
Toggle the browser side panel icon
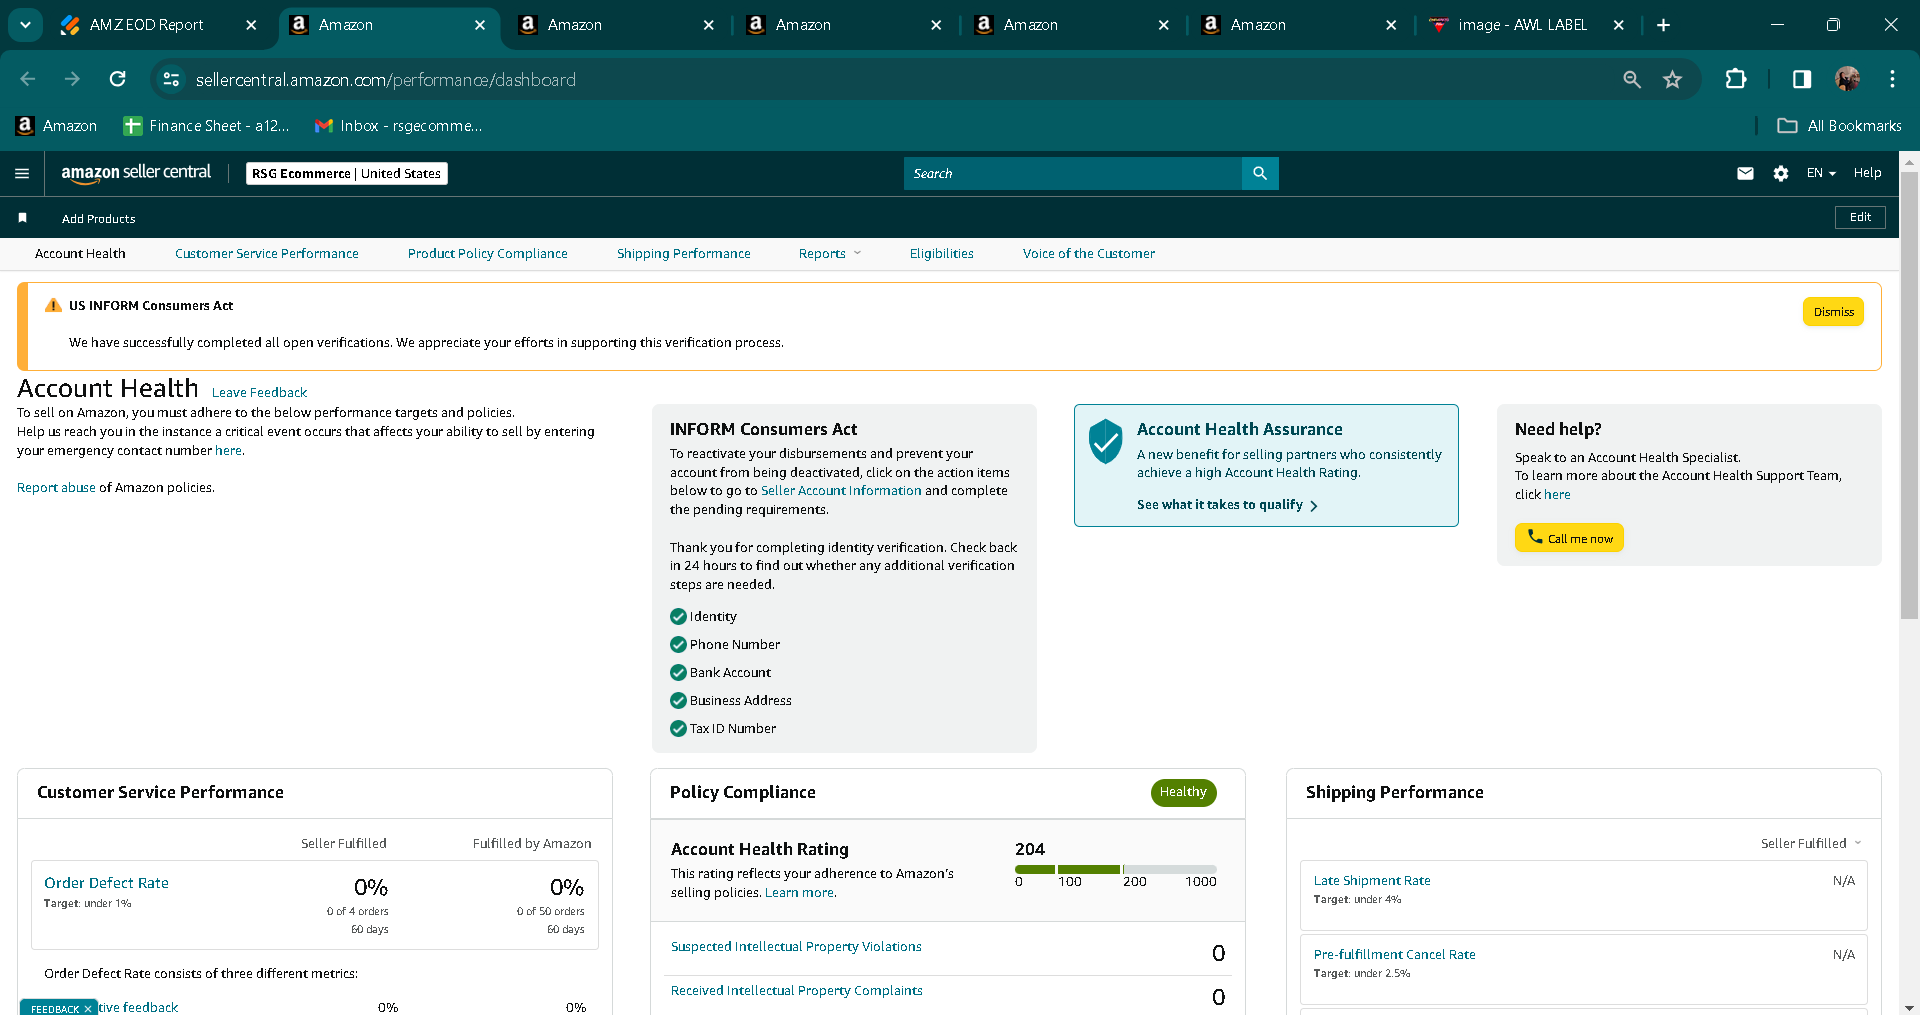pos(1802,79)
